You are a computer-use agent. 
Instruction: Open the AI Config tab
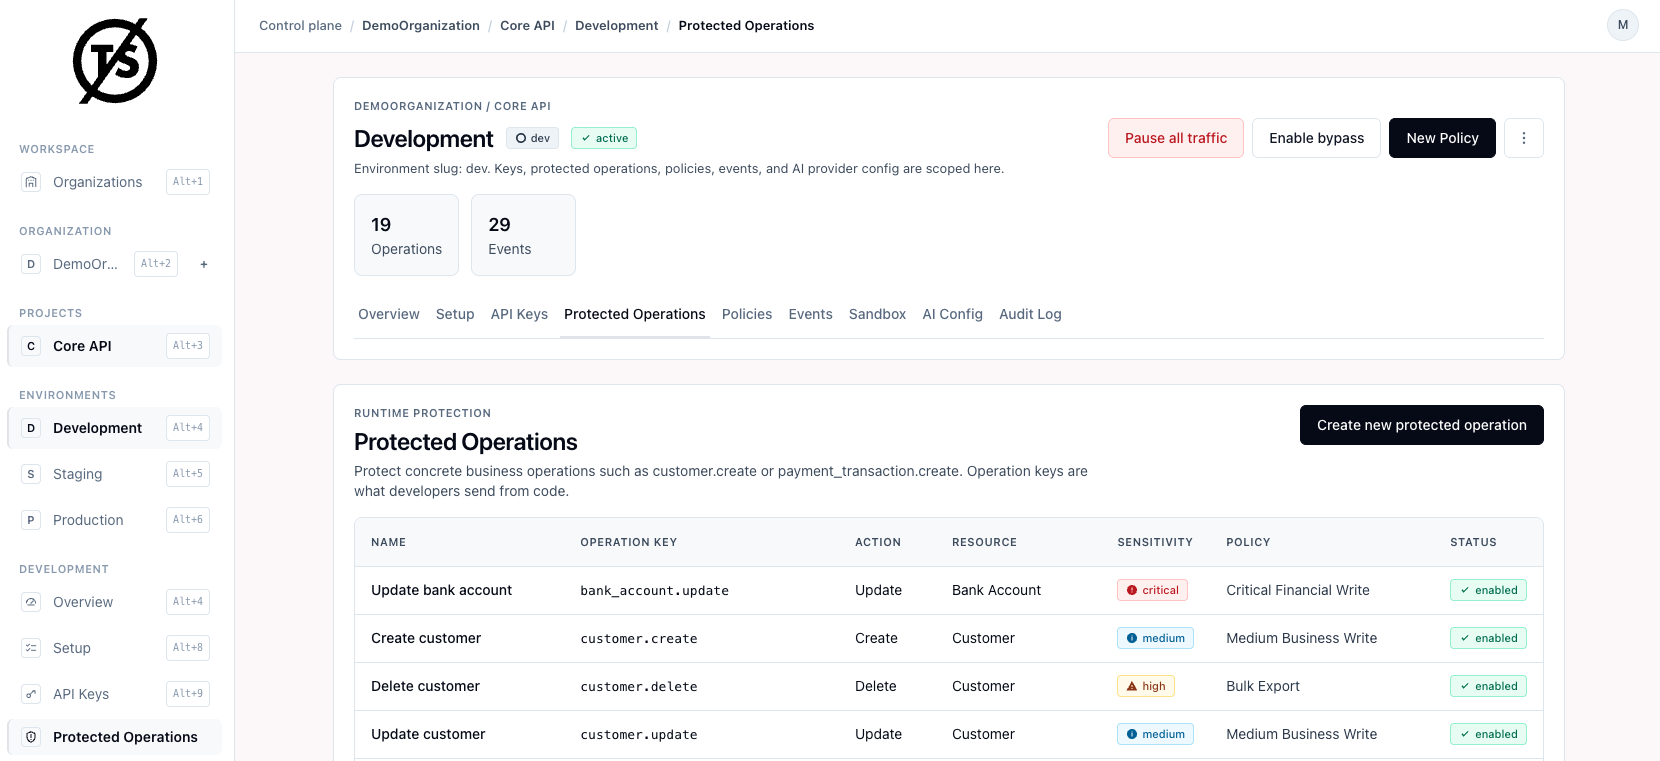(x=952, y=314)
